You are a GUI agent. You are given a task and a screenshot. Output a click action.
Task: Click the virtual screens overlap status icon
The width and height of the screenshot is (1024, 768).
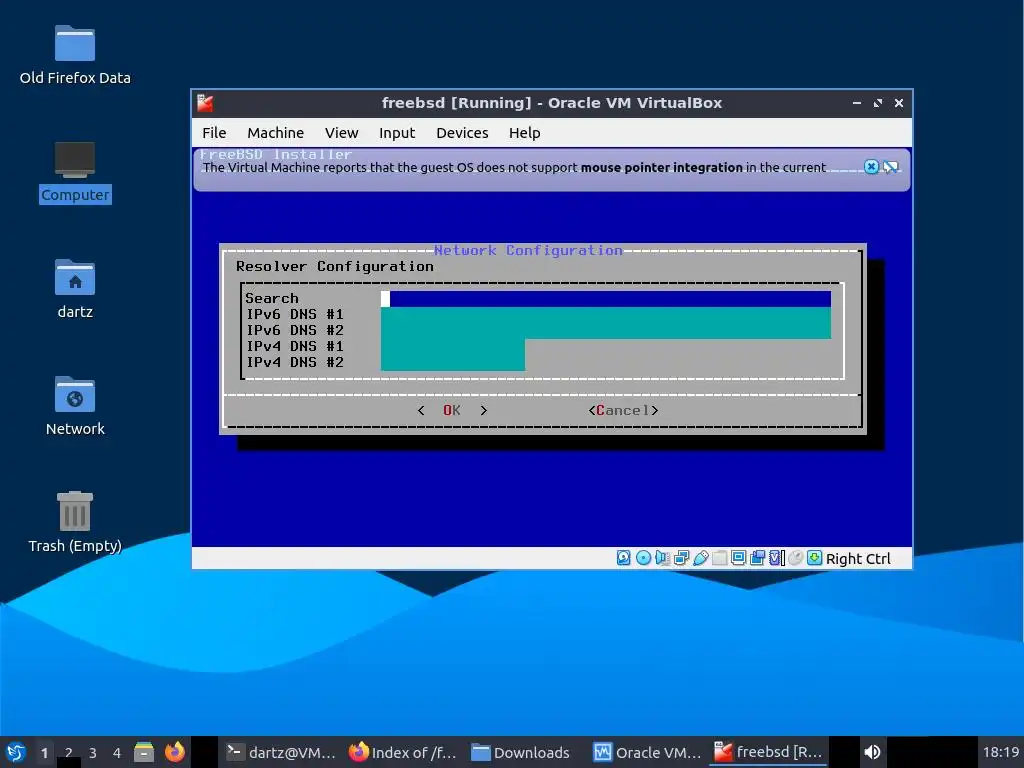click(758, 558)
